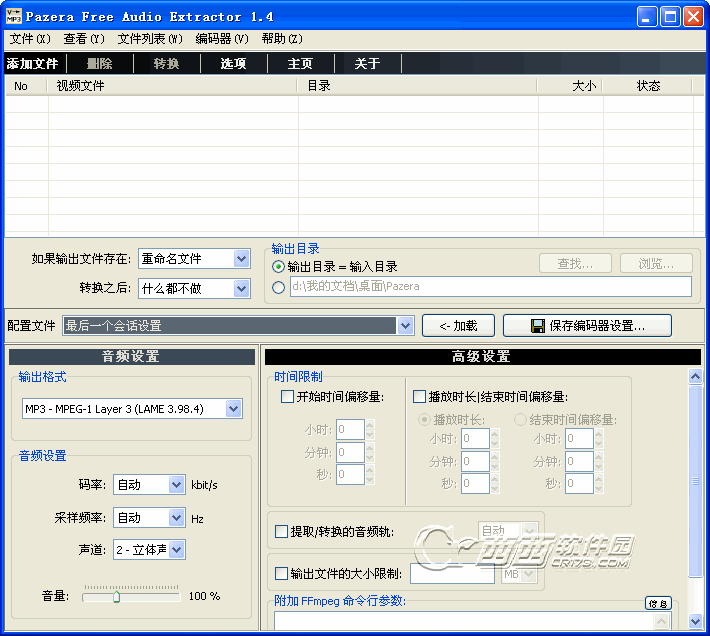Click the <- 加载 load button
710x636 pixels.
point(457,326)
